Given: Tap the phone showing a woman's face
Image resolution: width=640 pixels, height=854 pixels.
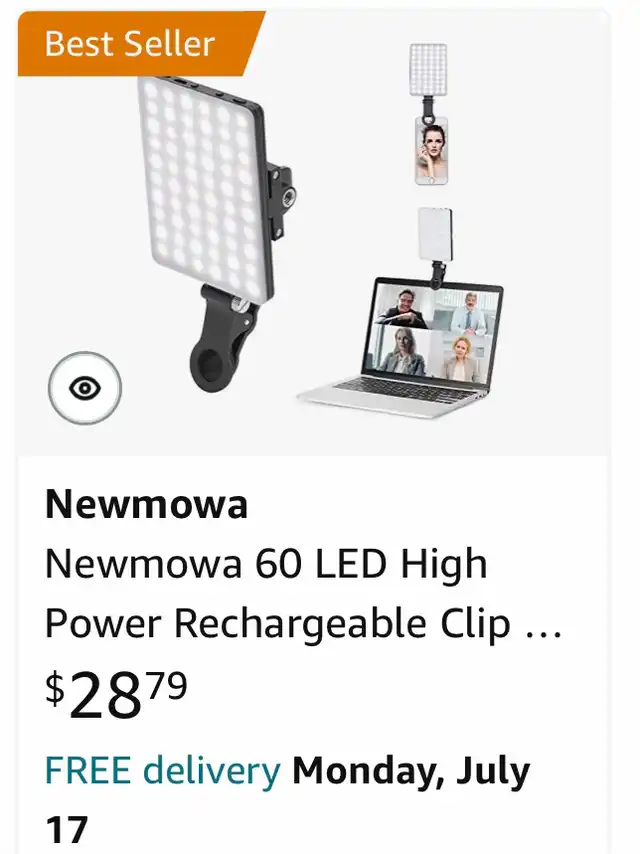Looking at the screenshot, I should [x=431, y=151].
